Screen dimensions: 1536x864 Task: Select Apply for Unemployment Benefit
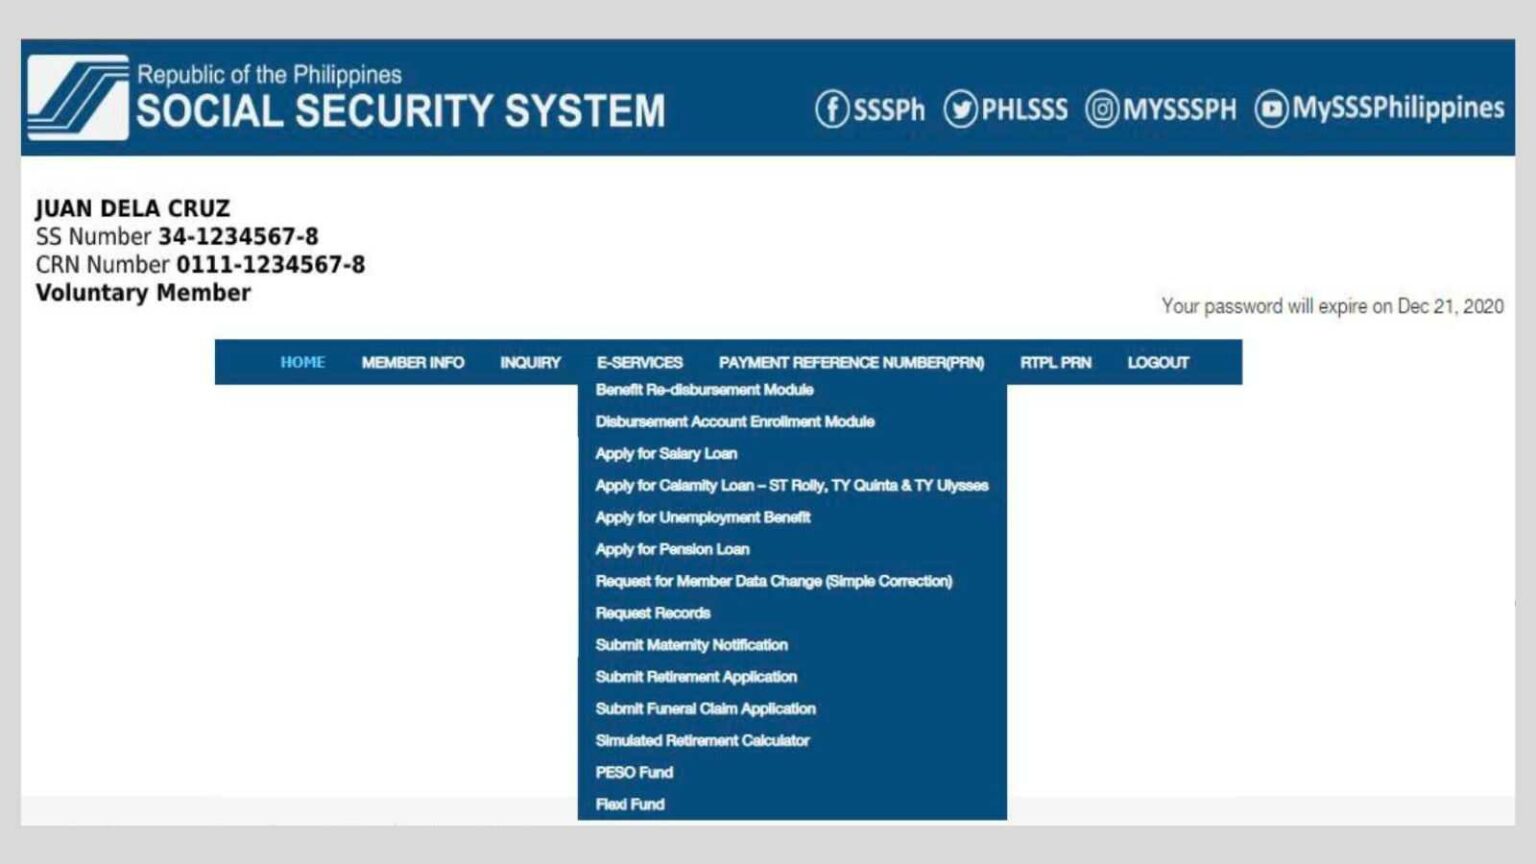click(703, 517)
